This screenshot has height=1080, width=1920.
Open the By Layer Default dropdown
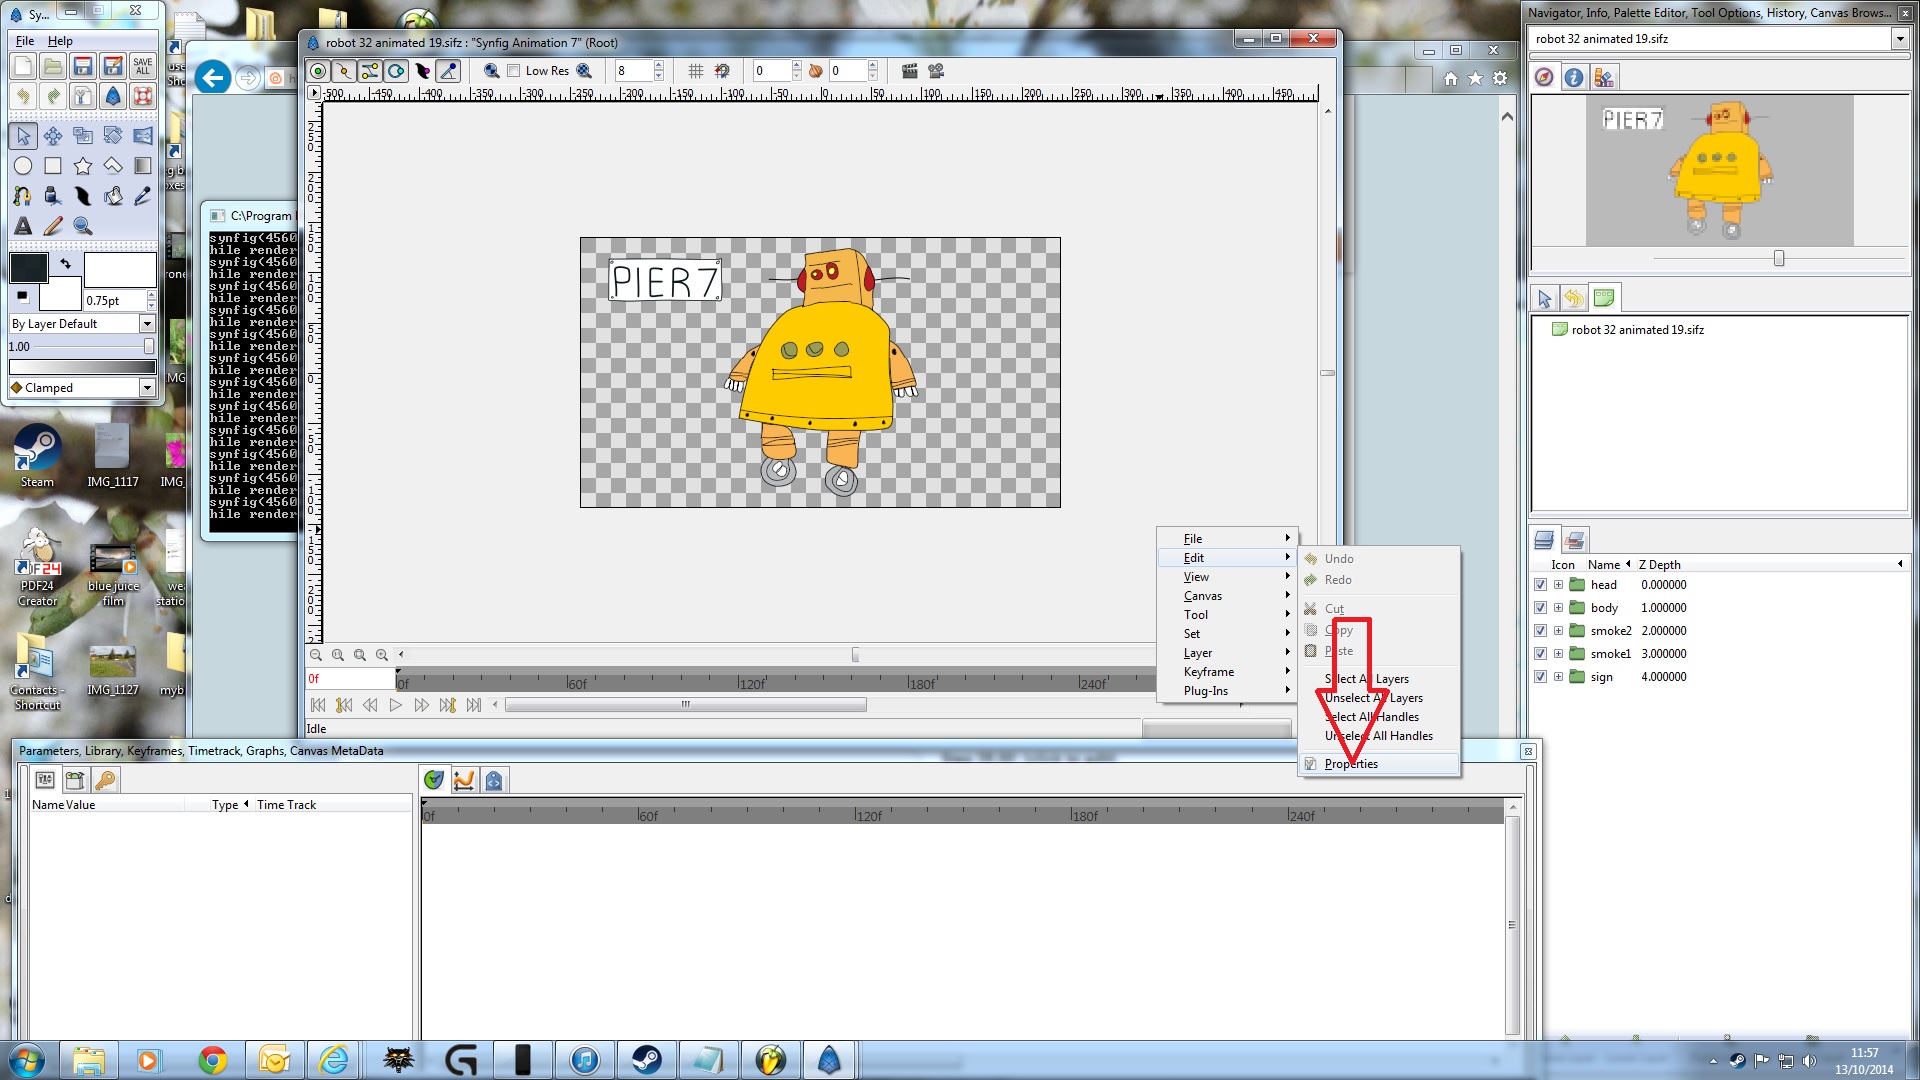pyautogui.click(x=82, y=324)
